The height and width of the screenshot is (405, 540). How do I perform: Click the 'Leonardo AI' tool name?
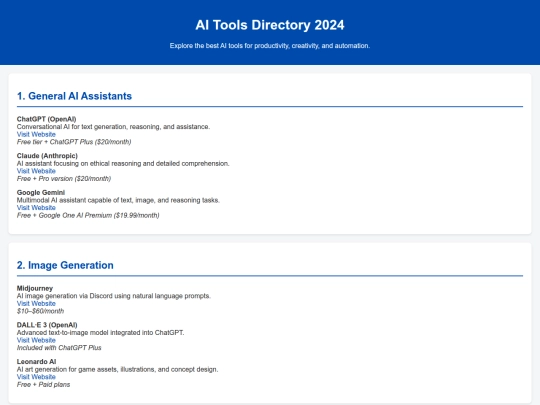37,362
